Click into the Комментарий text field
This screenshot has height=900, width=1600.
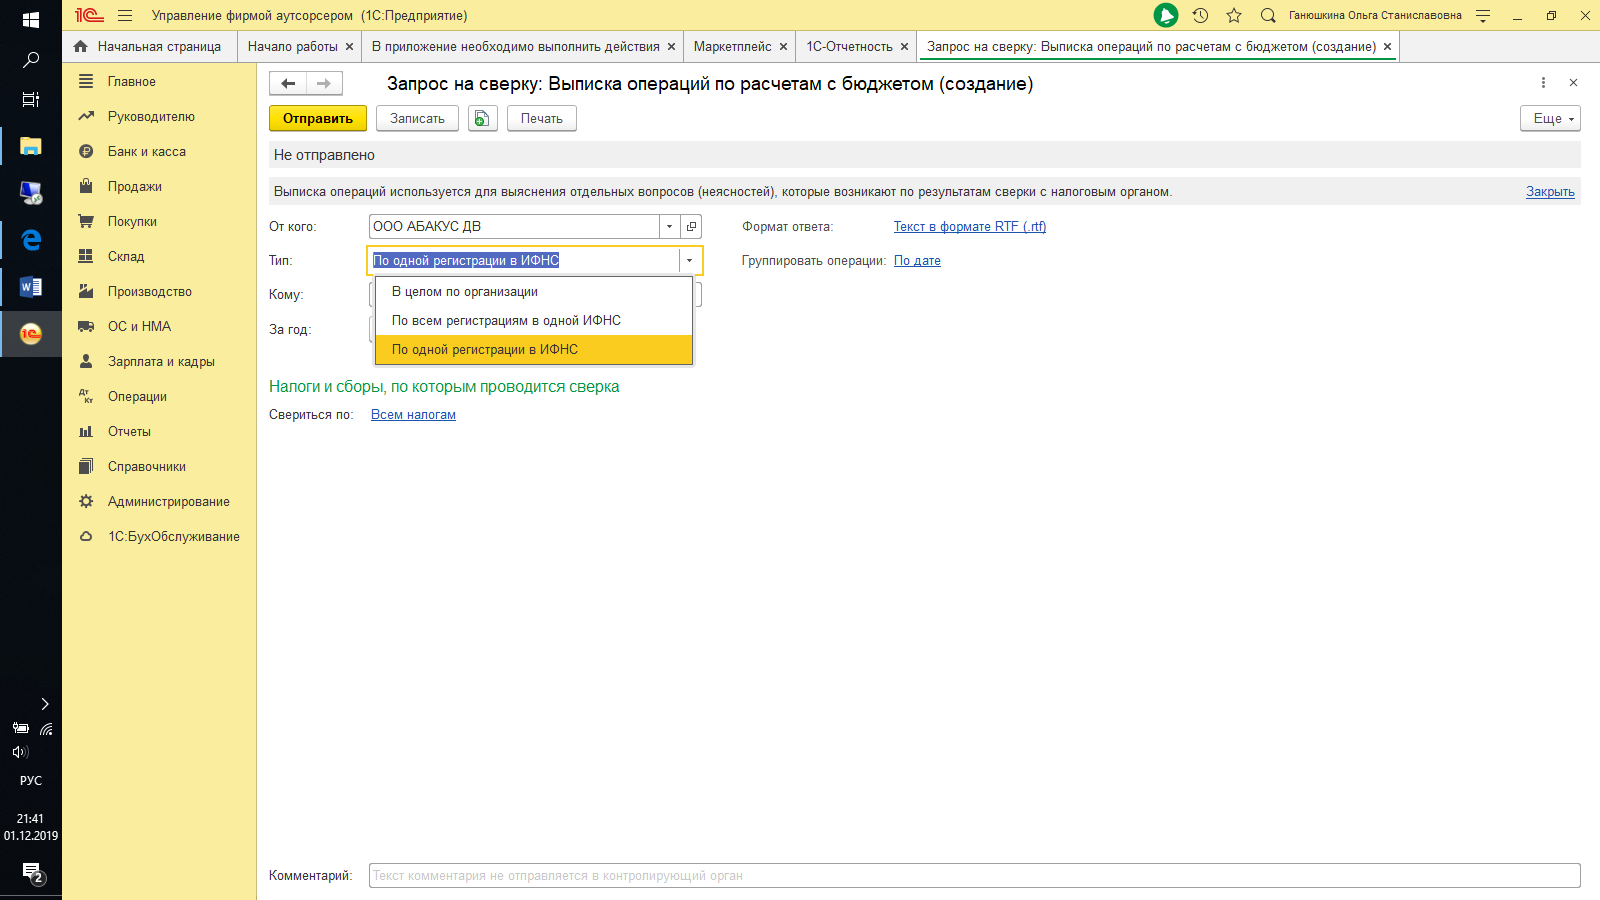click(973, 876)
